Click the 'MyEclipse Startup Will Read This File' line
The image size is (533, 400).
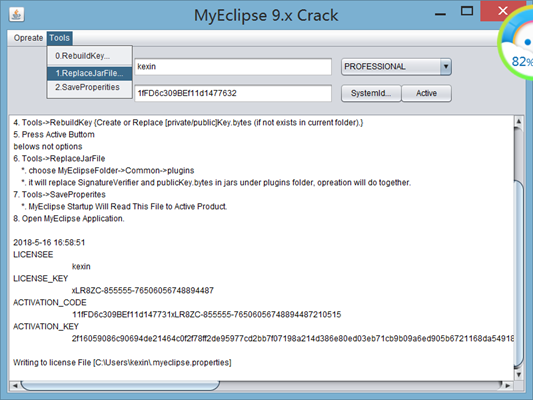coord(124,207)
